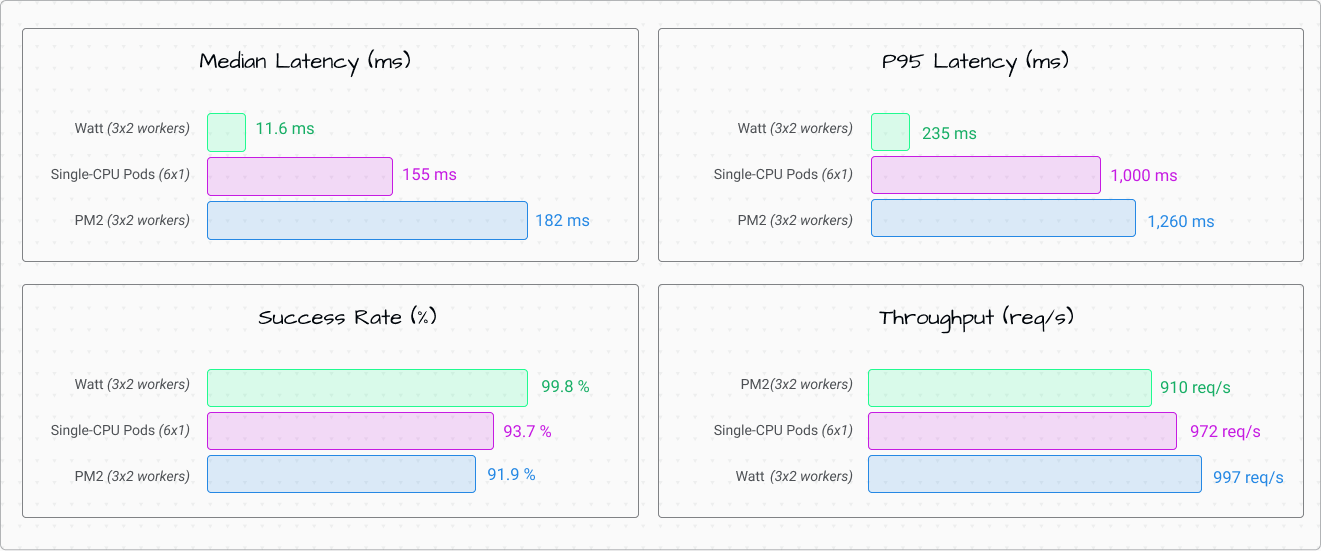Click the Median Latency chart title

tap(305, 62)
